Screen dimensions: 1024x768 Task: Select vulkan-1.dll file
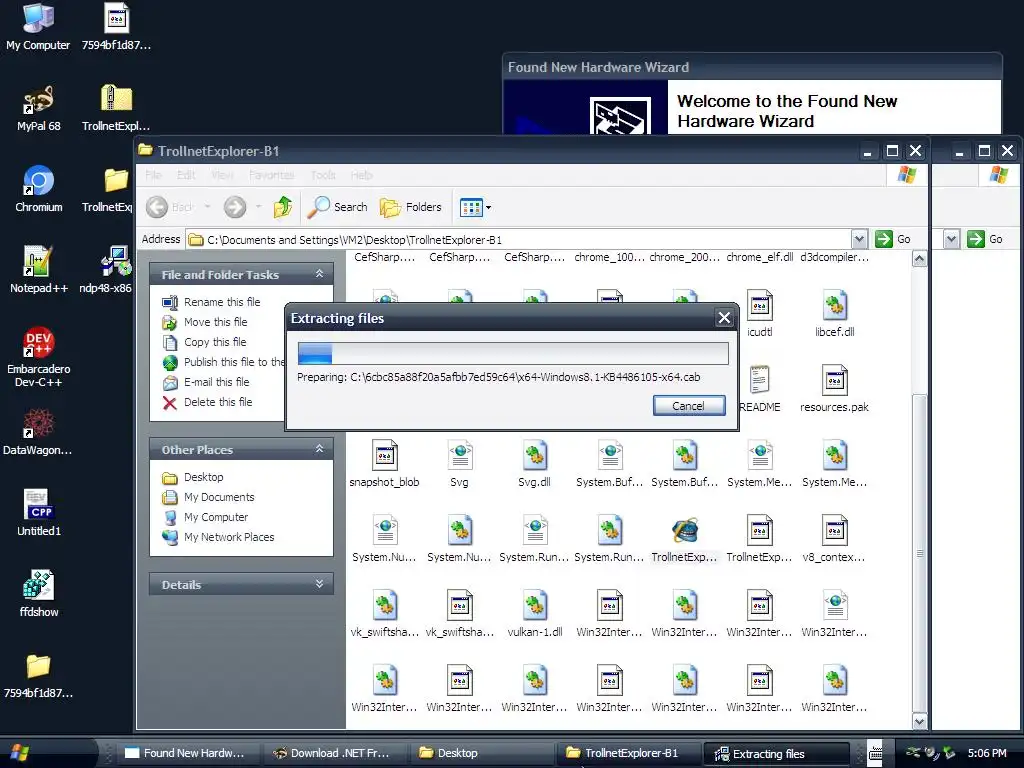click(x=534, y=614)
